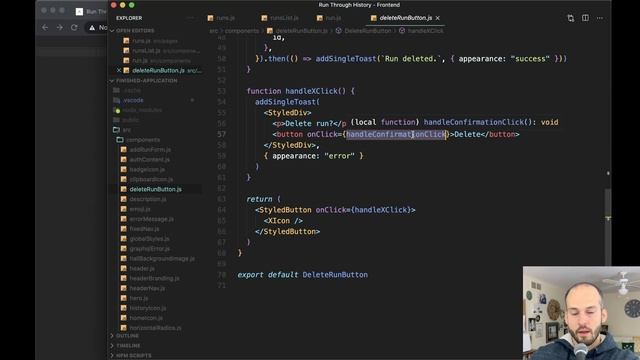Open globalStyles.js file
Image resolution: width=640 pixels, height=360 pixels.
149,239
